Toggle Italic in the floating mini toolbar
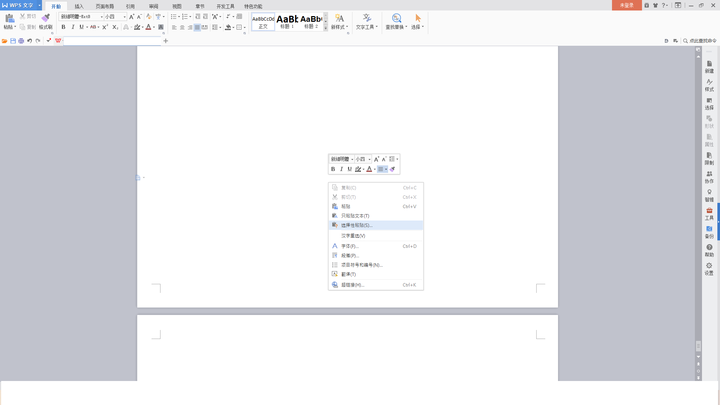Screen dimensions: 720x405 coord(341,169)
